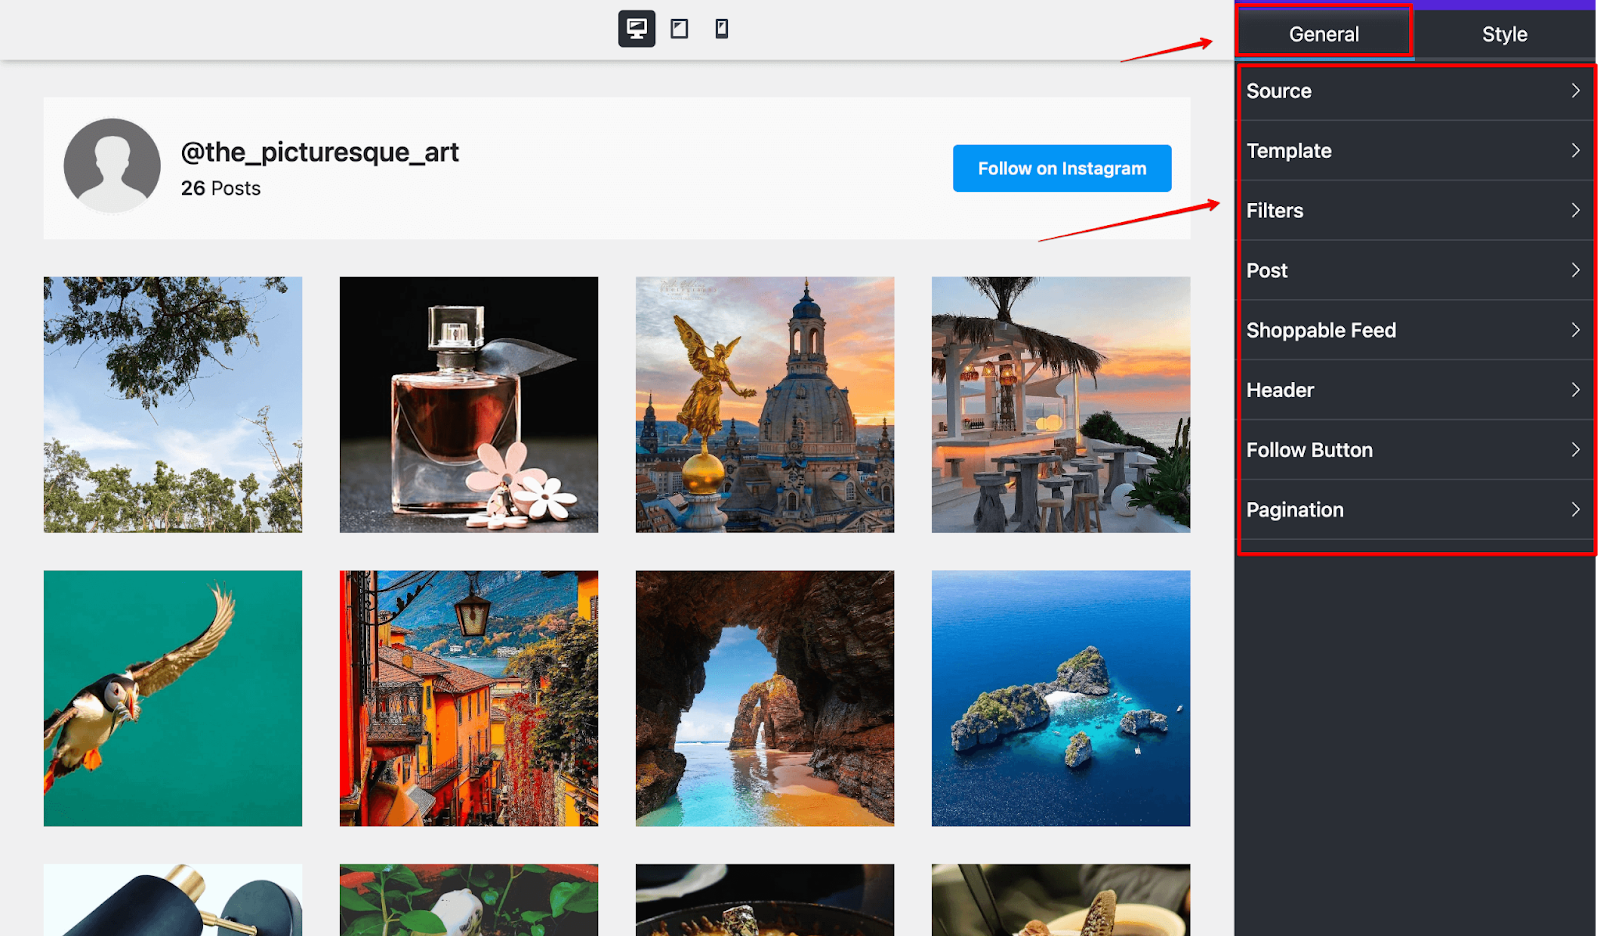The height and width of the screenshot is (936, 1600).
Task: Expand the Follow Button section chevron
Action: click(x=1575, y=450)
